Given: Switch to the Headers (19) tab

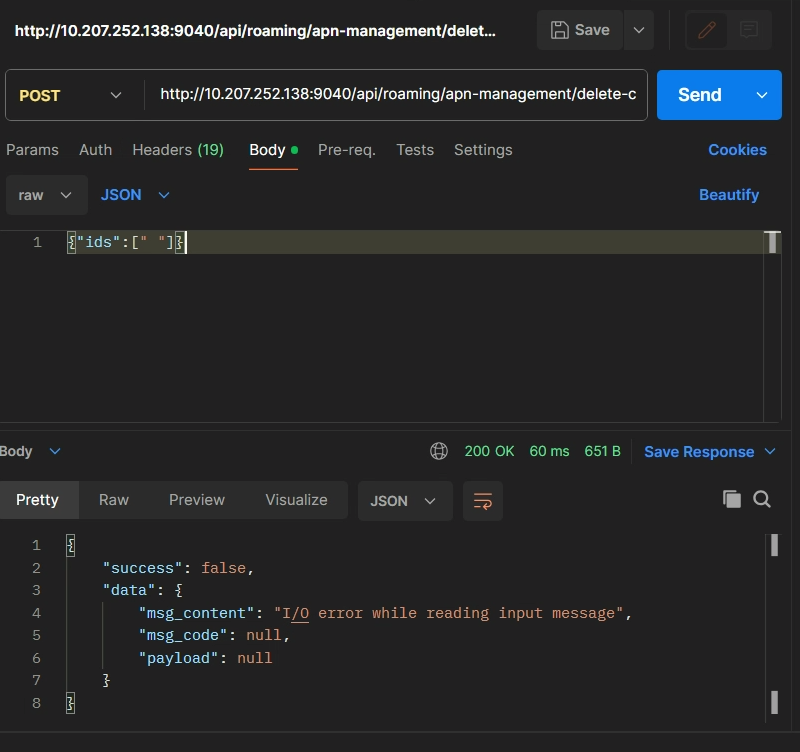Looking at the screenshot, I should [178, 150].
